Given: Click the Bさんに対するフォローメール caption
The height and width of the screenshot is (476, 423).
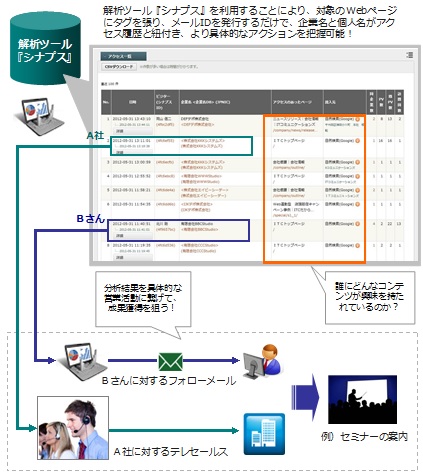Looking at the screenshot, I should pos(169,381).
